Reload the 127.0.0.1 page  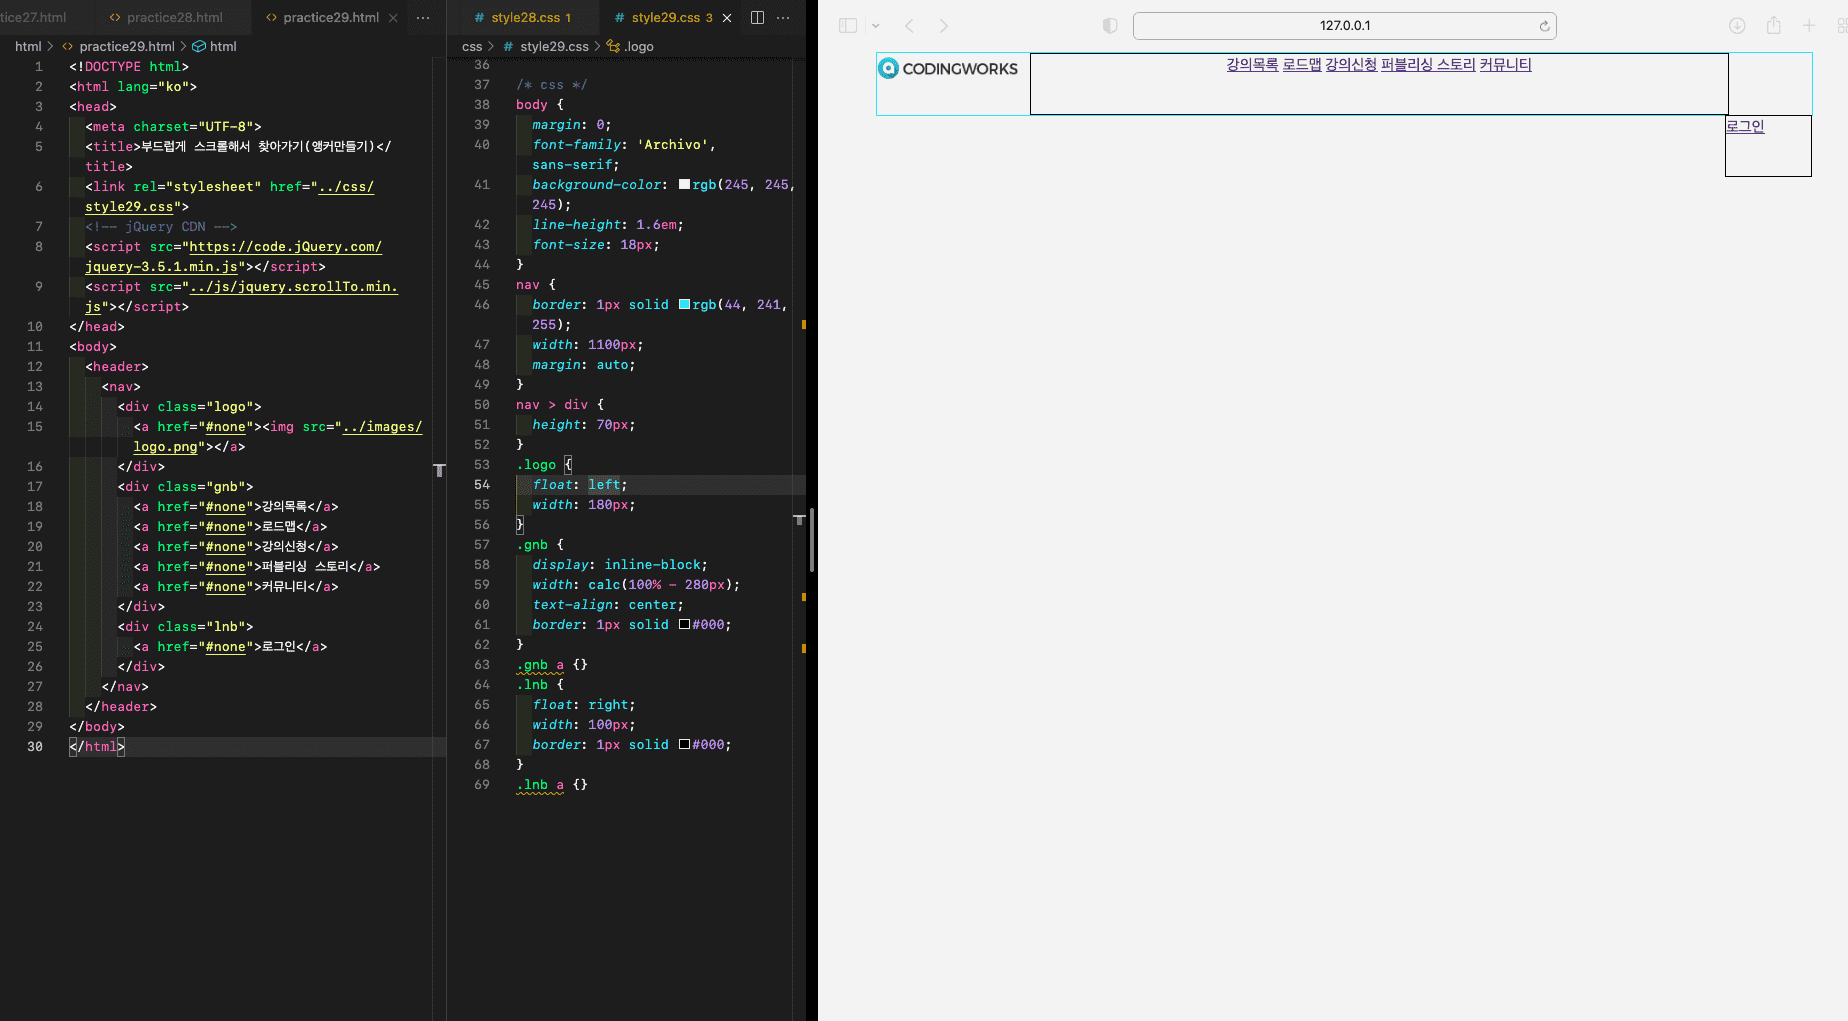point(1544,26)
